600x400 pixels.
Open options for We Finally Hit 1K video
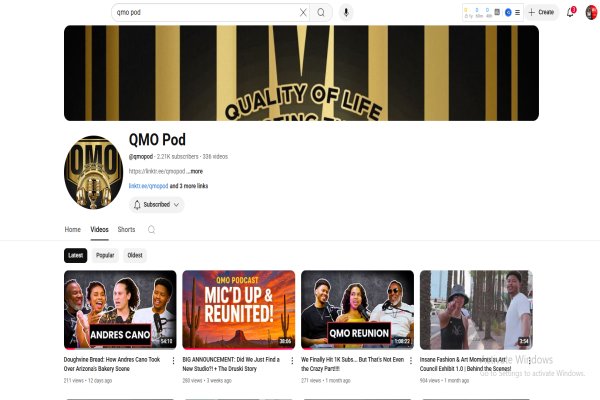pos(411,361)
